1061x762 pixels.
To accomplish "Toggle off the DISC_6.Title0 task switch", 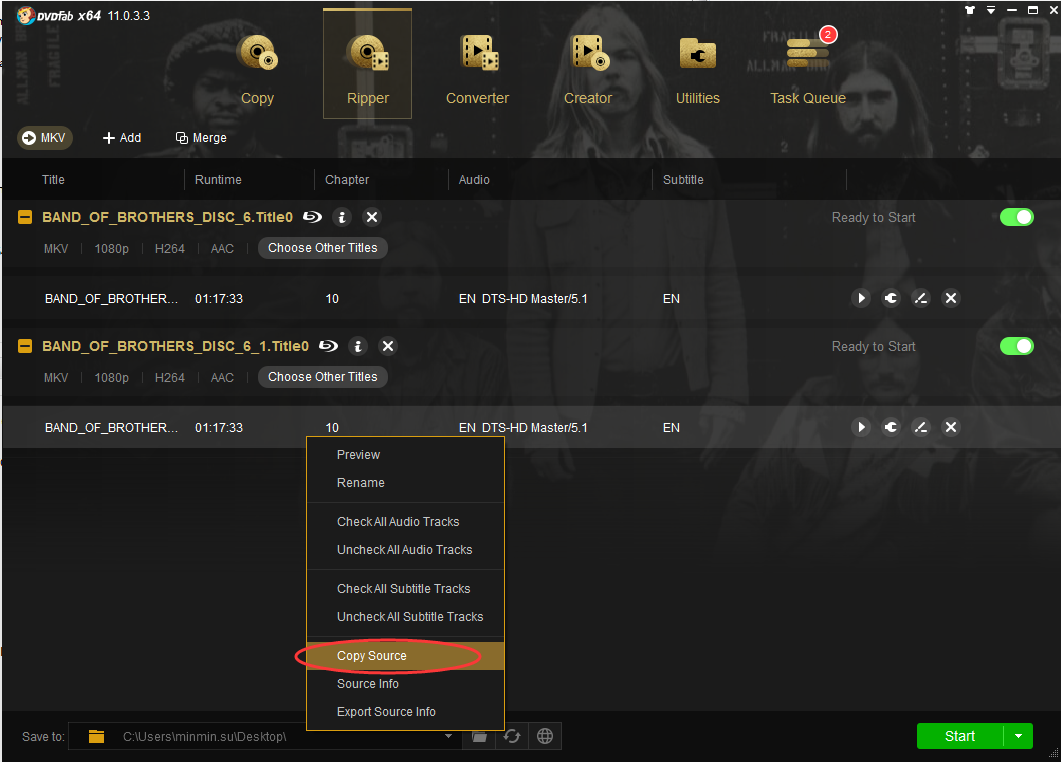I will 1016,217.
